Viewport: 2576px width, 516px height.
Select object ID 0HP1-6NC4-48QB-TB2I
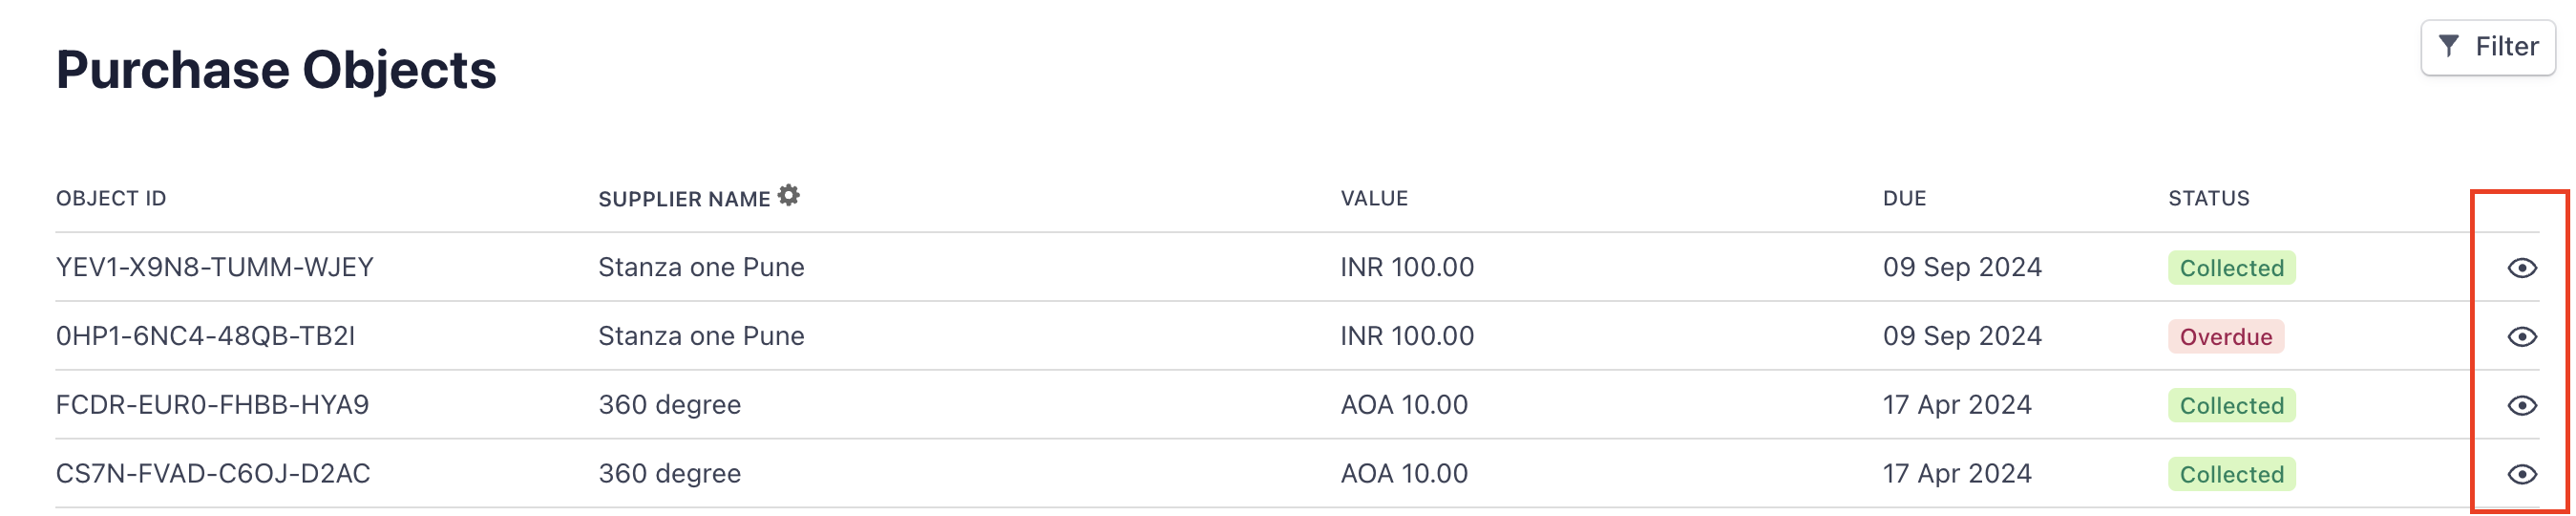pyautogui.click(x=205, y=336)
